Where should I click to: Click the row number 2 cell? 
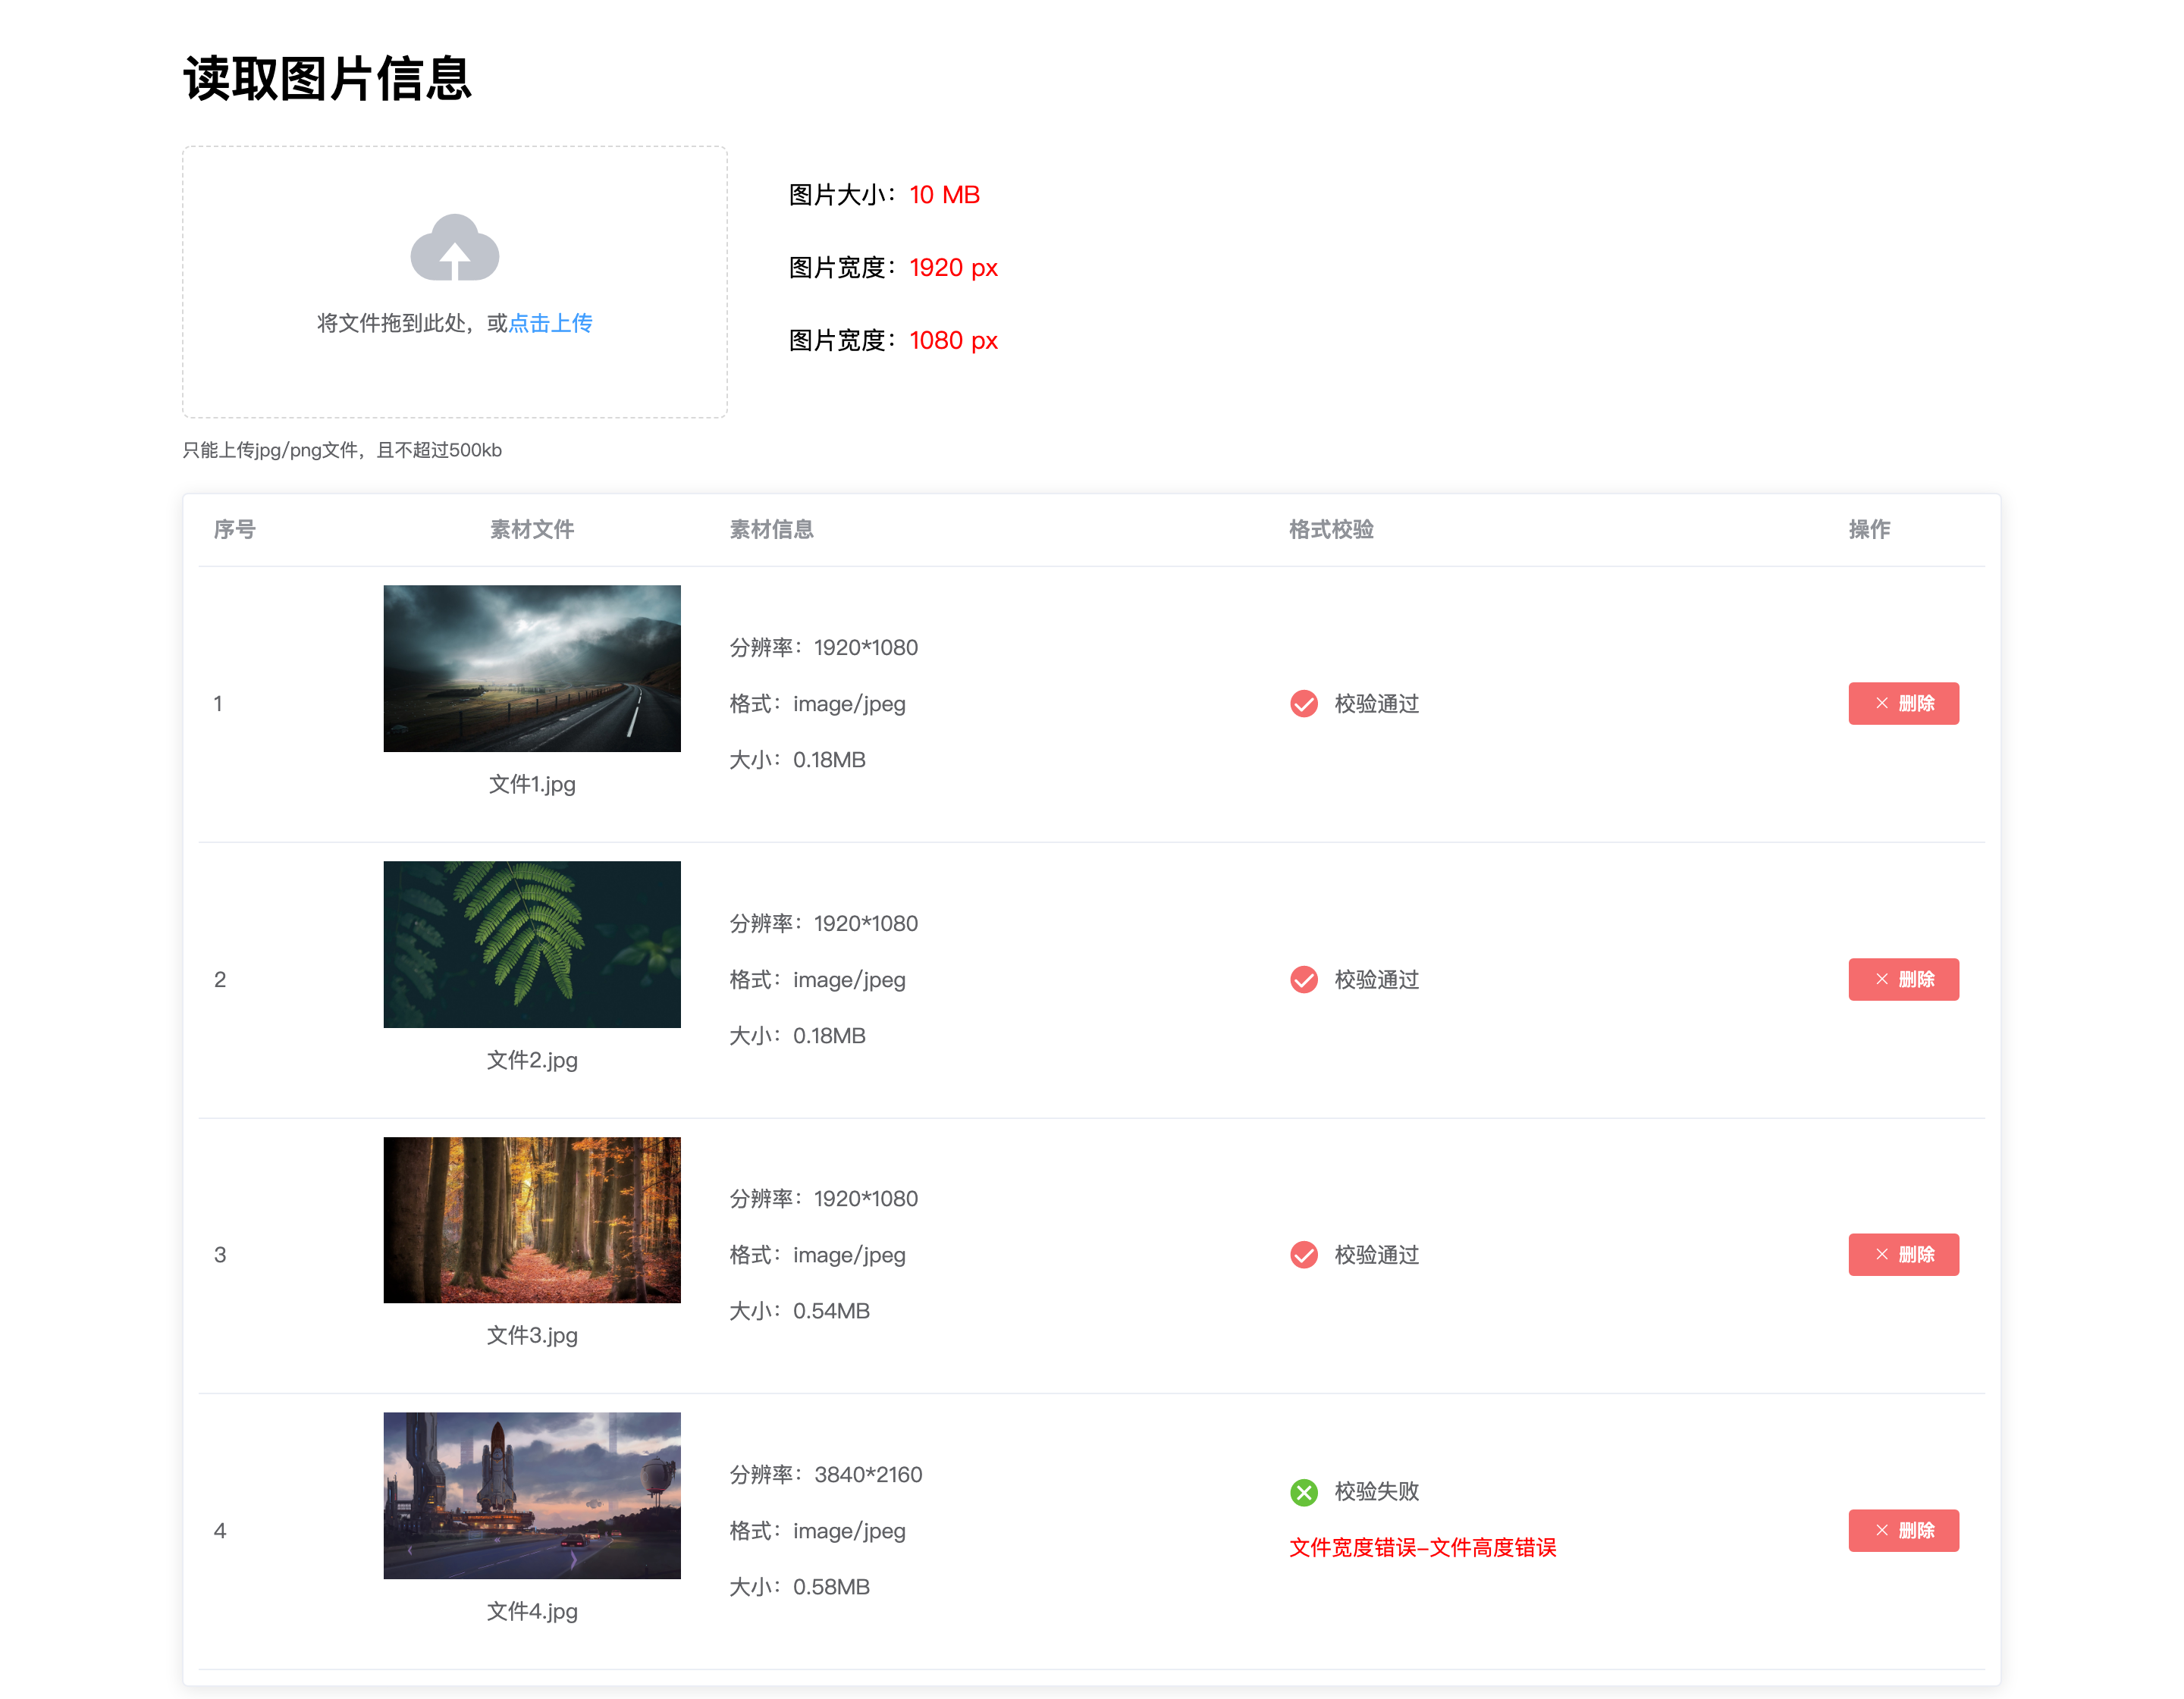tap(220, 980)
